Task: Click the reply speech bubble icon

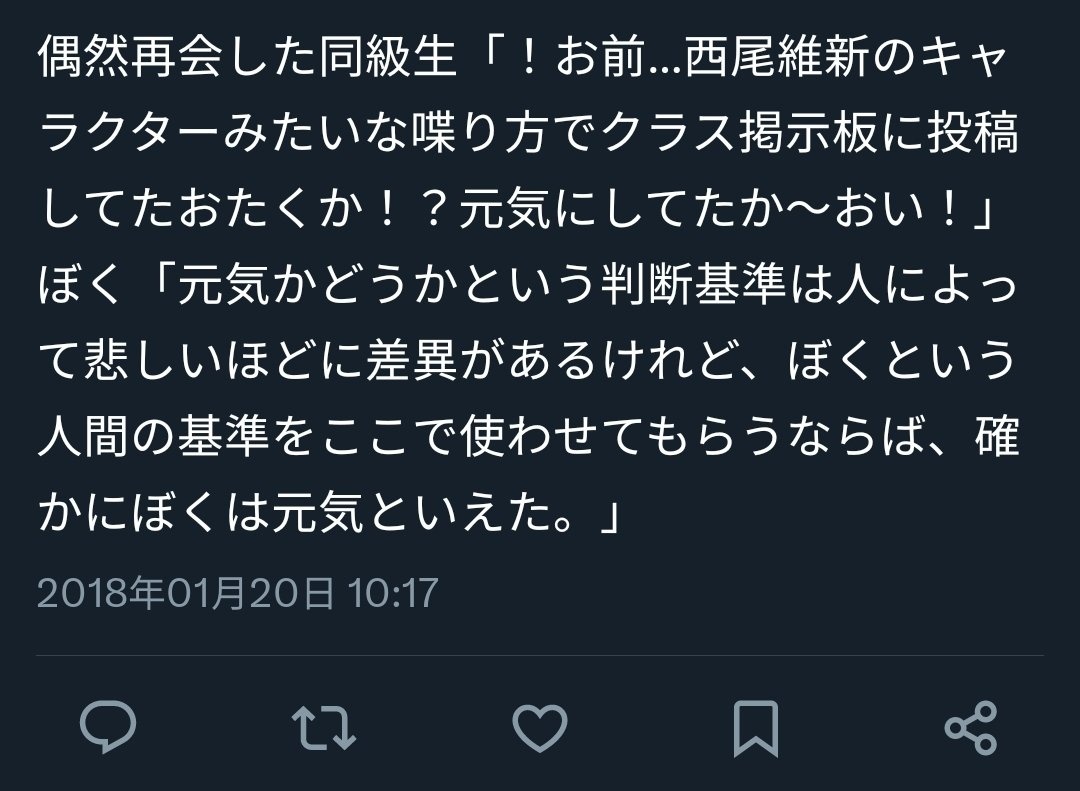Action: tap(108, 726)
